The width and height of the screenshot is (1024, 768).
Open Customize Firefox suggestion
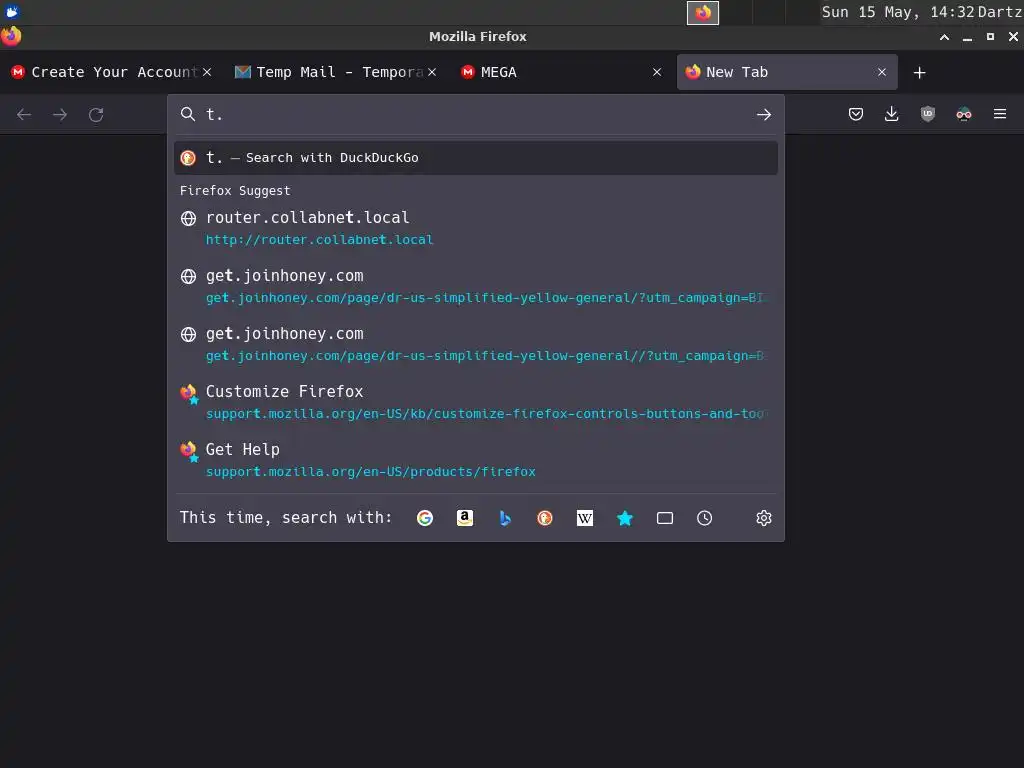coord(475,402)
